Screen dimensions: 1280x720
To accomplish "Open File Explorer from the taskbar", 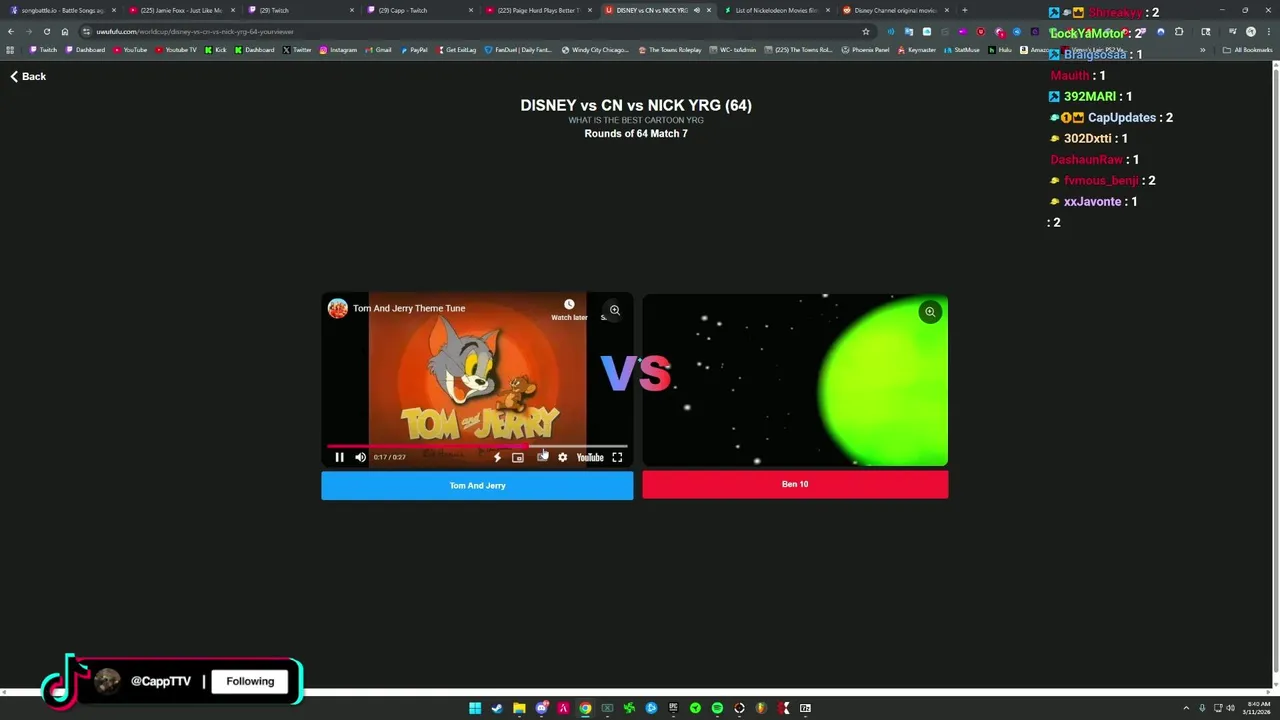I will 519,708.
